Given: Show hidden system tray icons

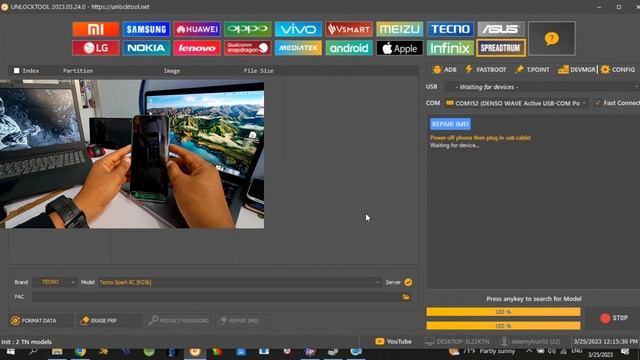Looking at the screenshot, I should tap(529, 352).
